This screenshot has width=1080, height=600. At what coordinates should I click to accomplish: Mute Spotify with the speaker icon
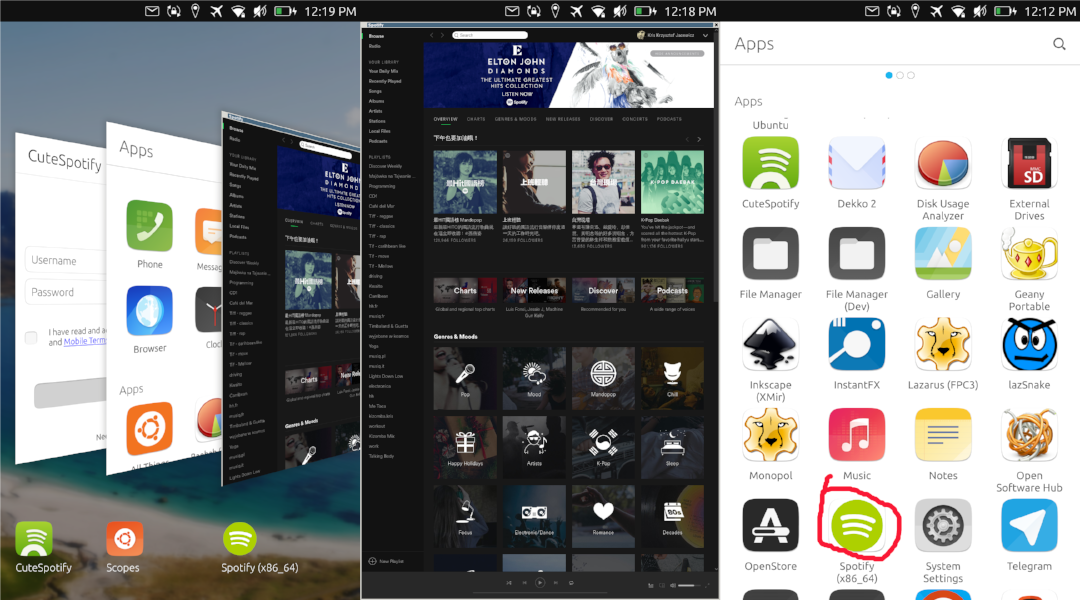point(673,586)
